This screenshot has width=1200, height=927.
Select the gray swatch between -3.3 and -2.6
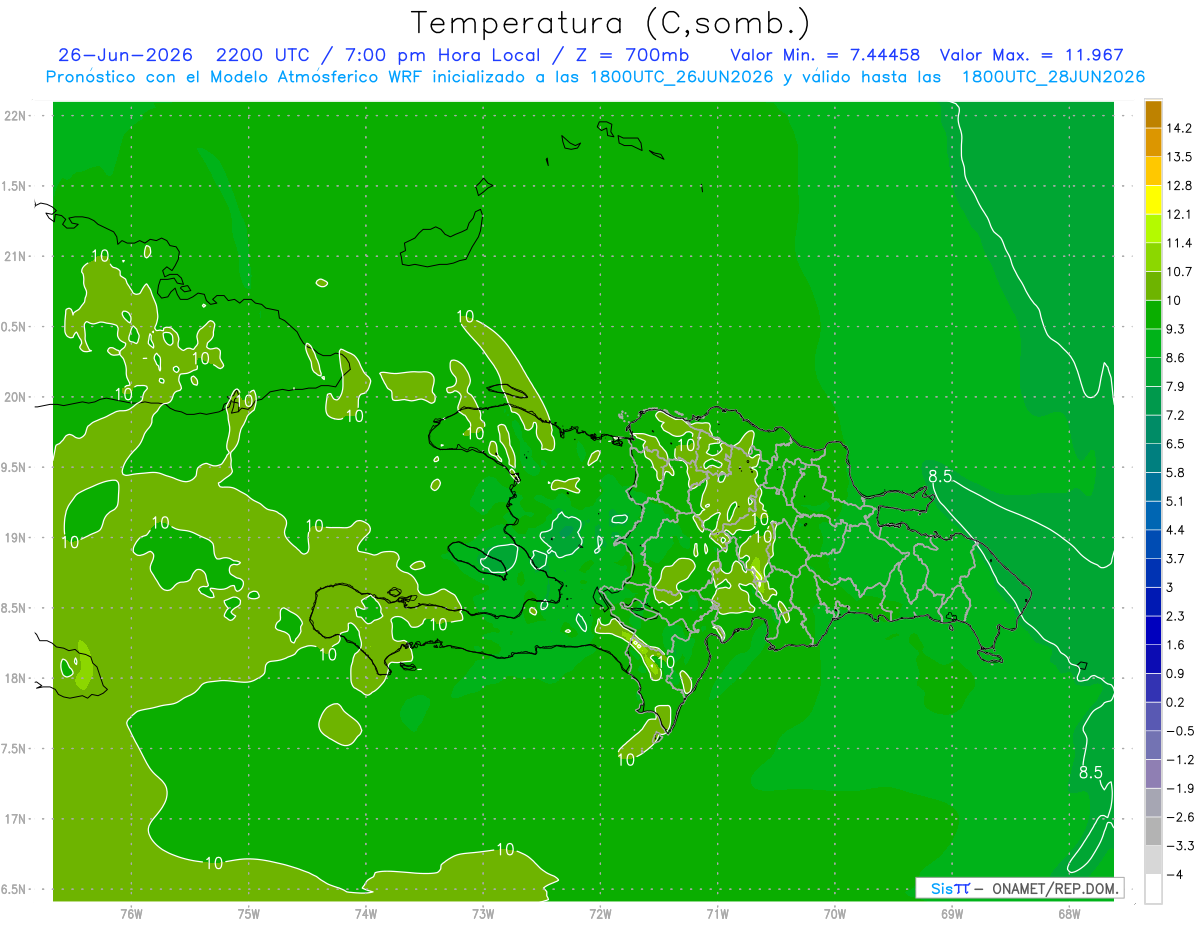click(1153, 832)
